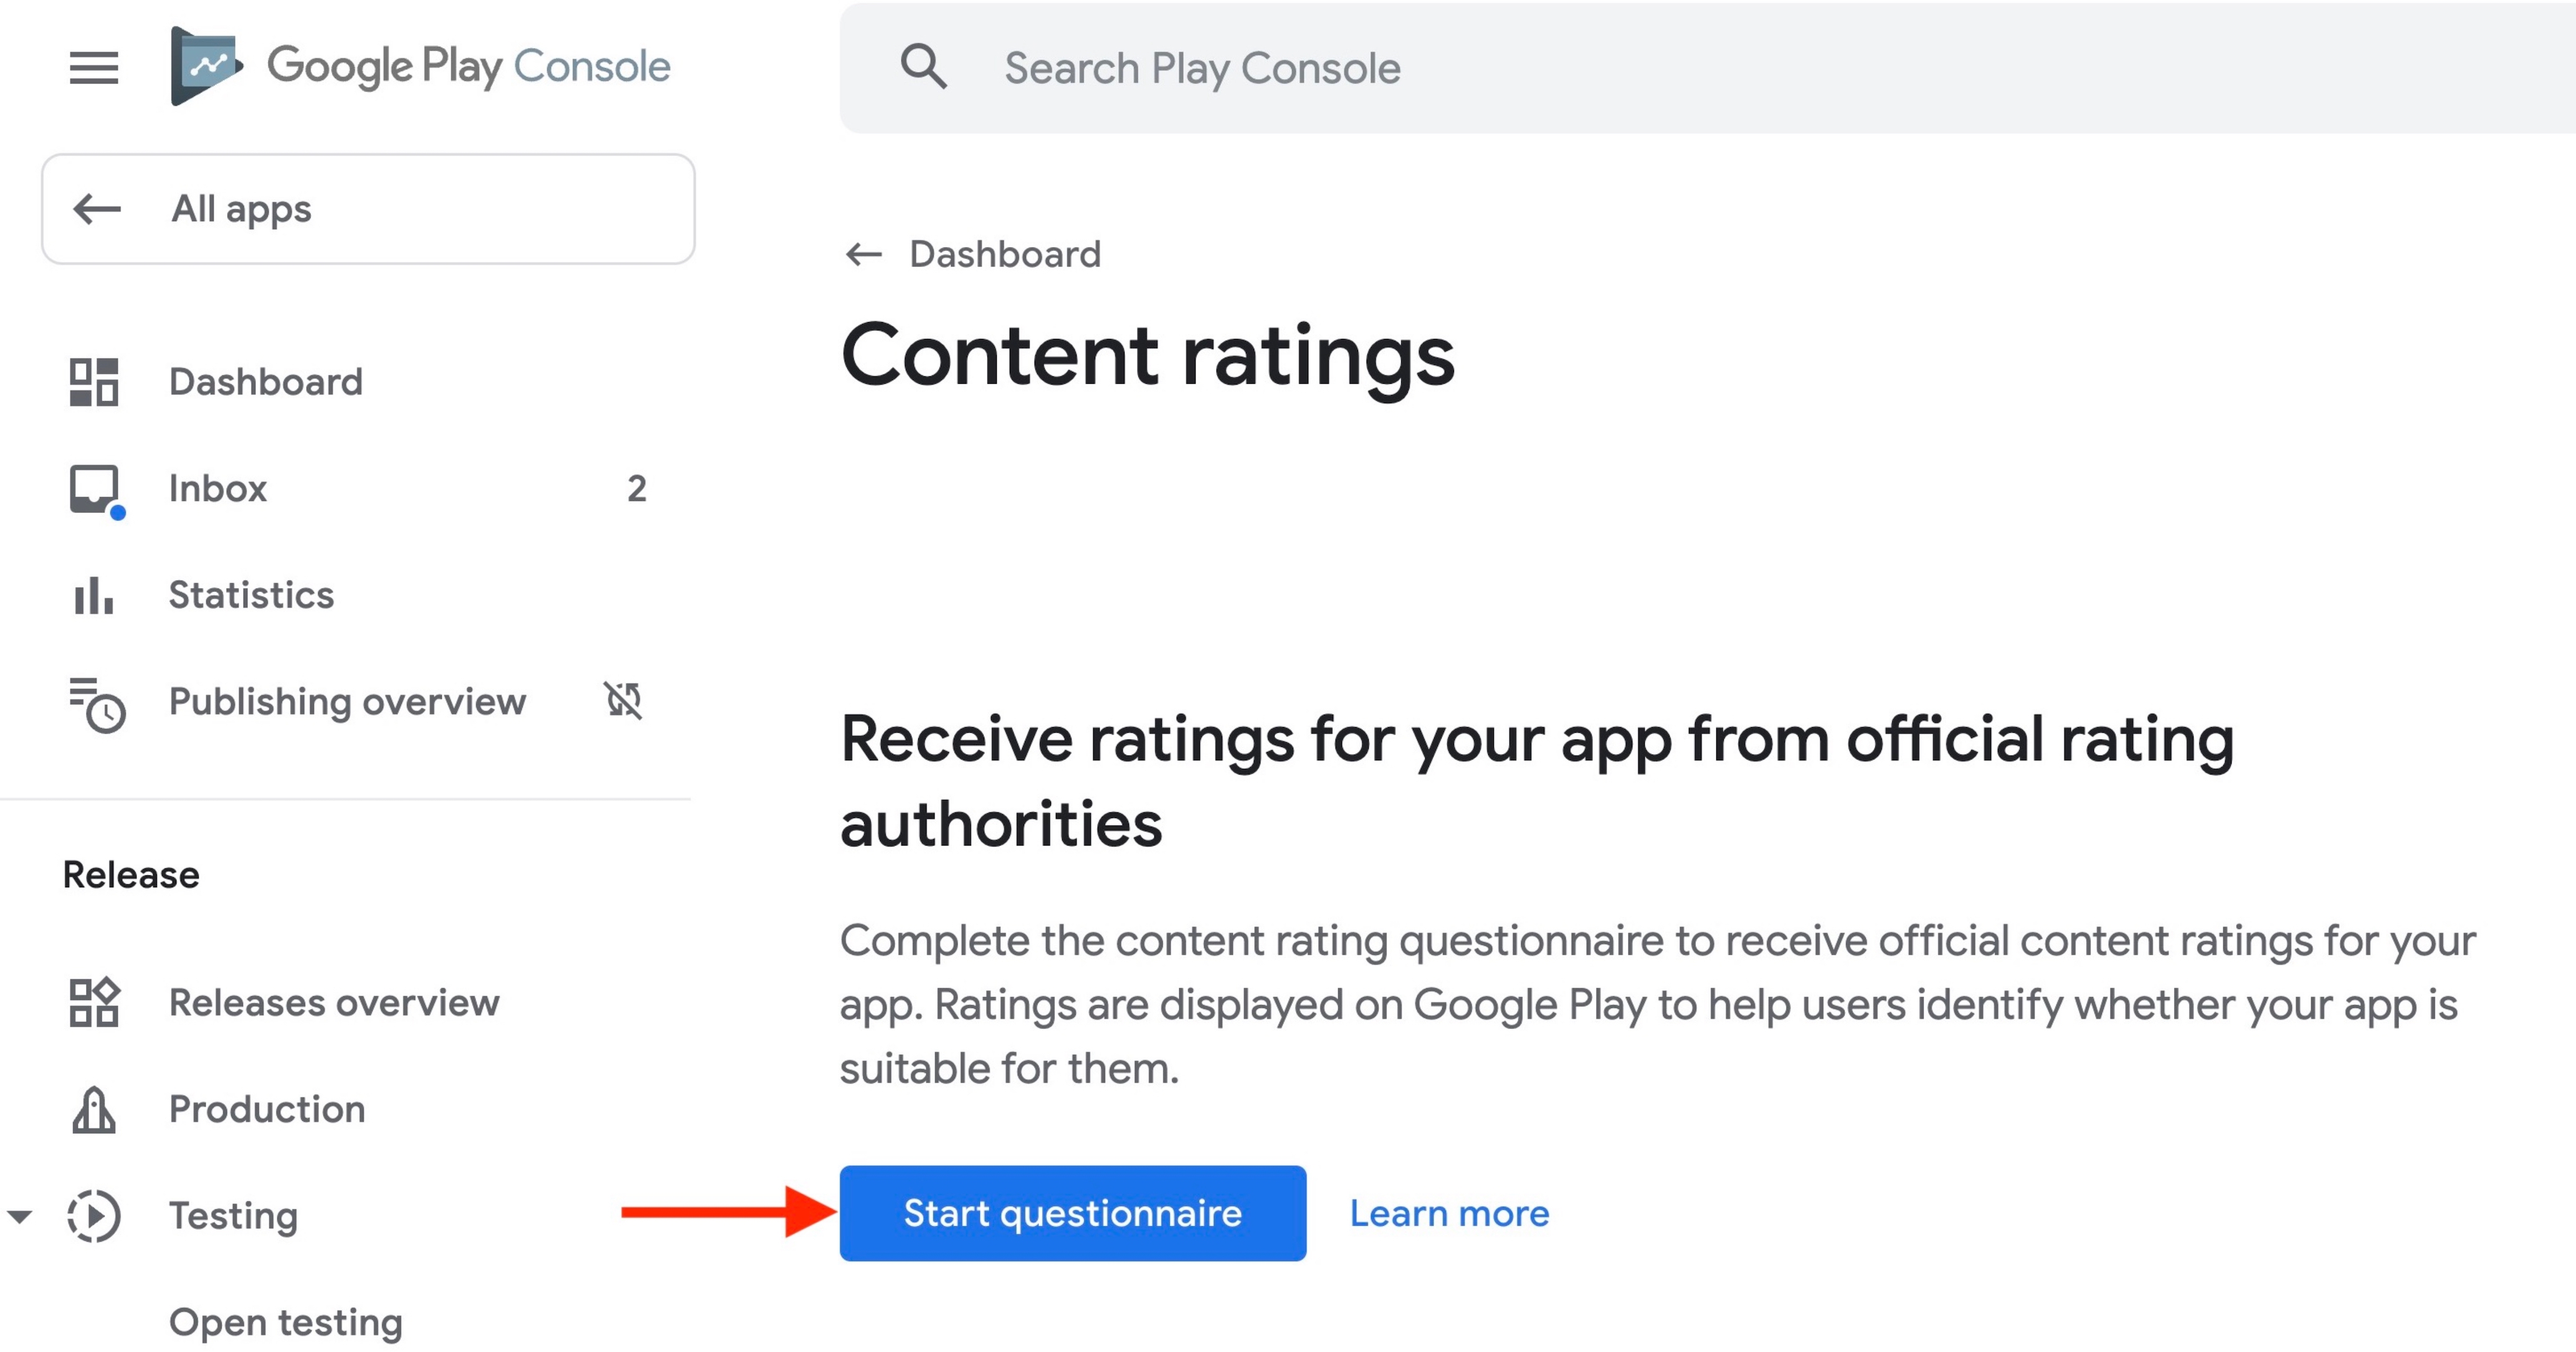
Task: Click the Production rocket icon
Action: (x=94, y=1110)
